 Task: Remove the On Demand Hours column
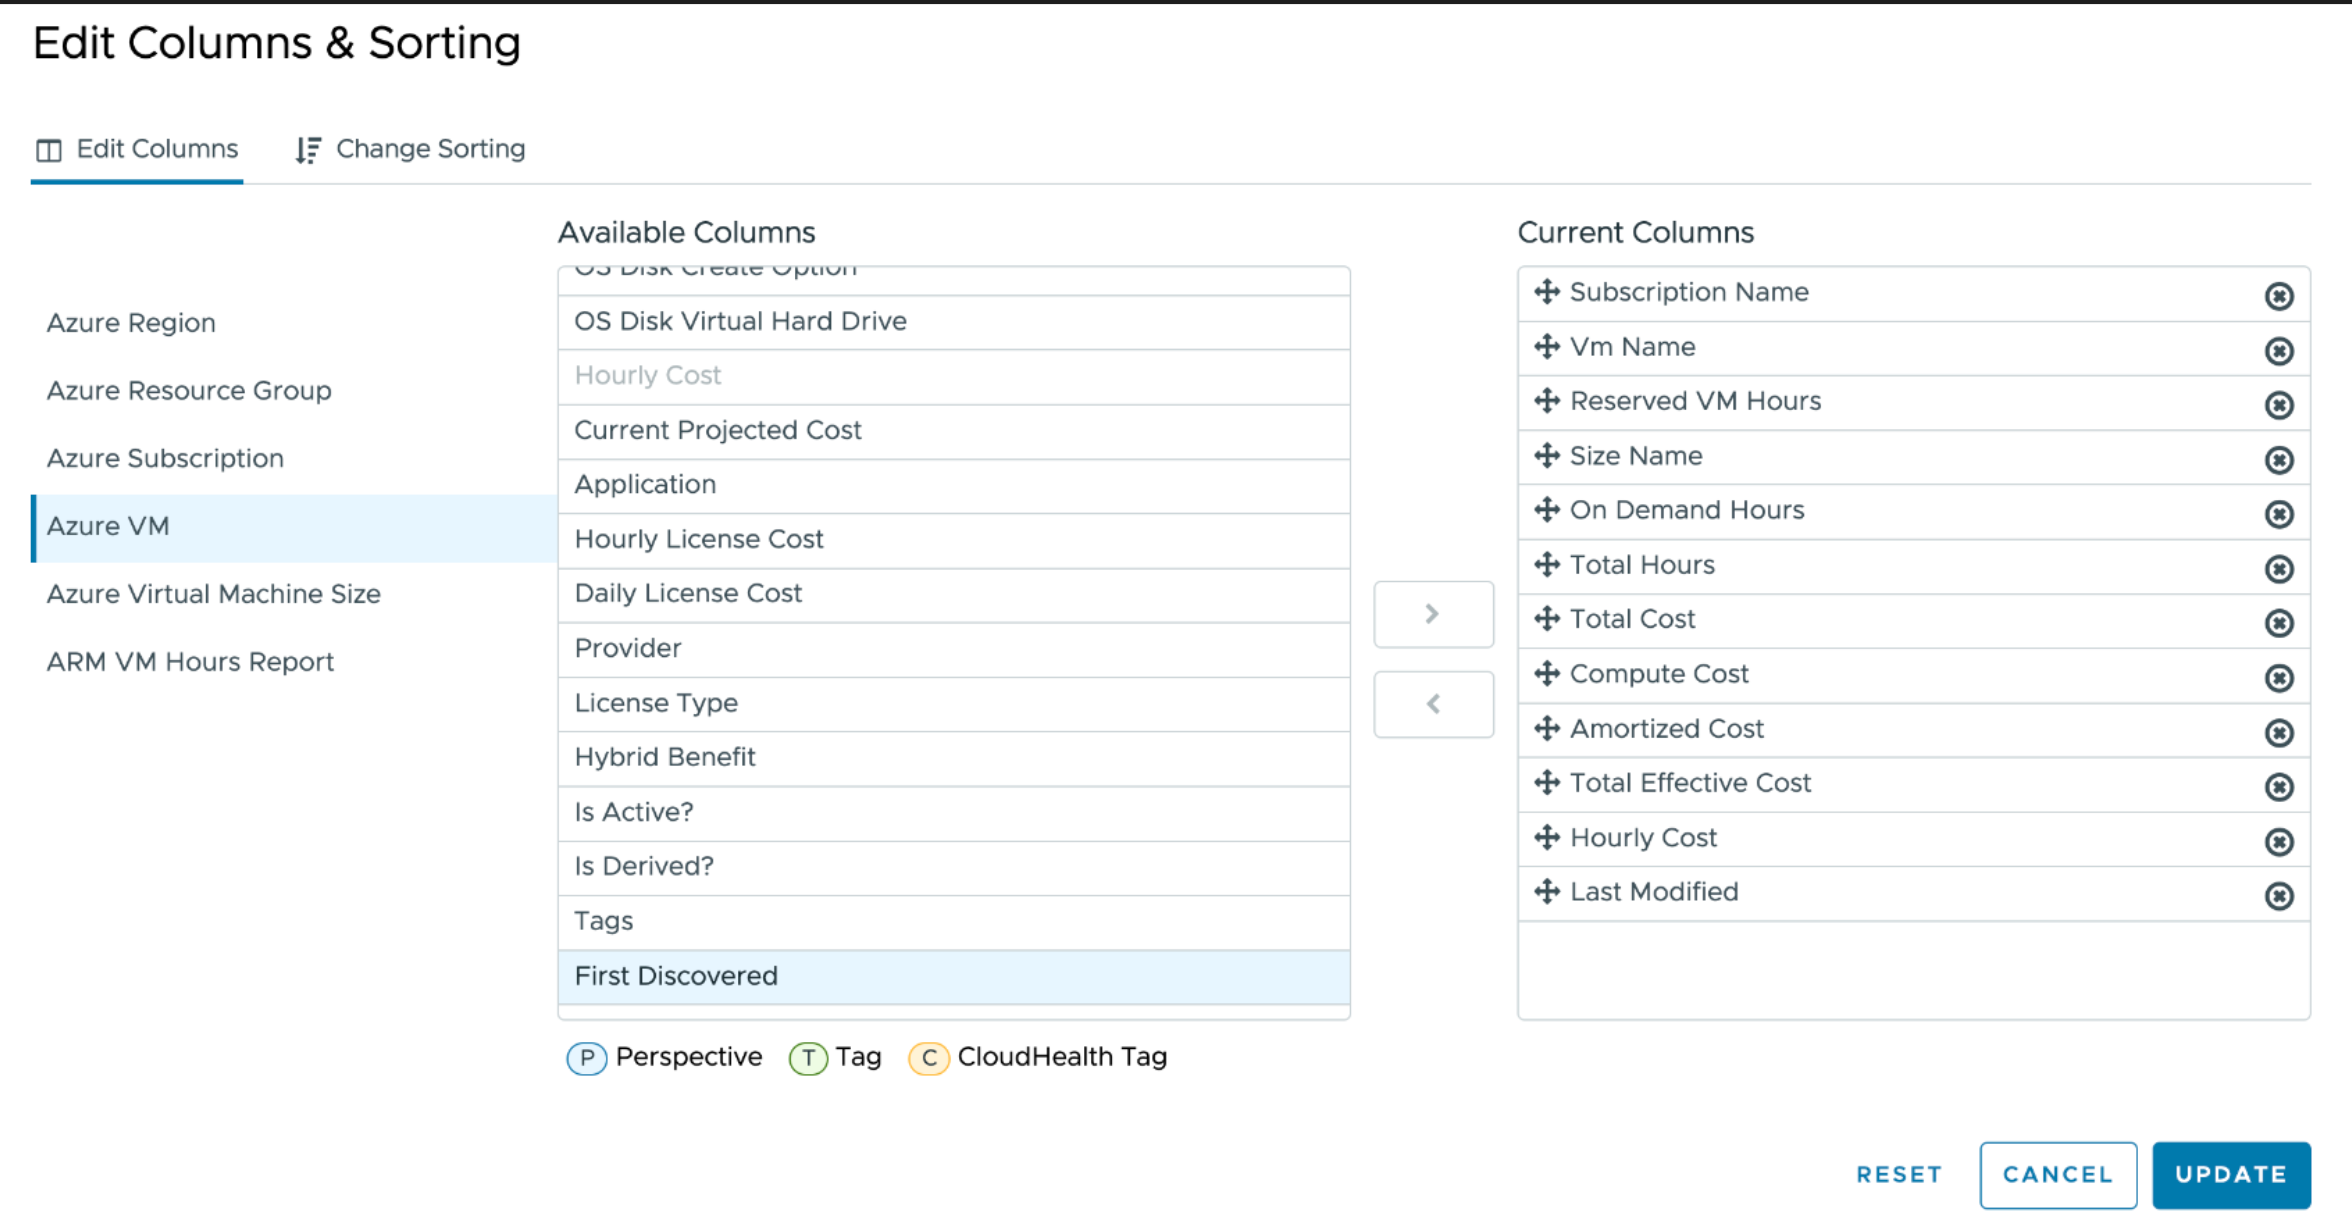2279,514
